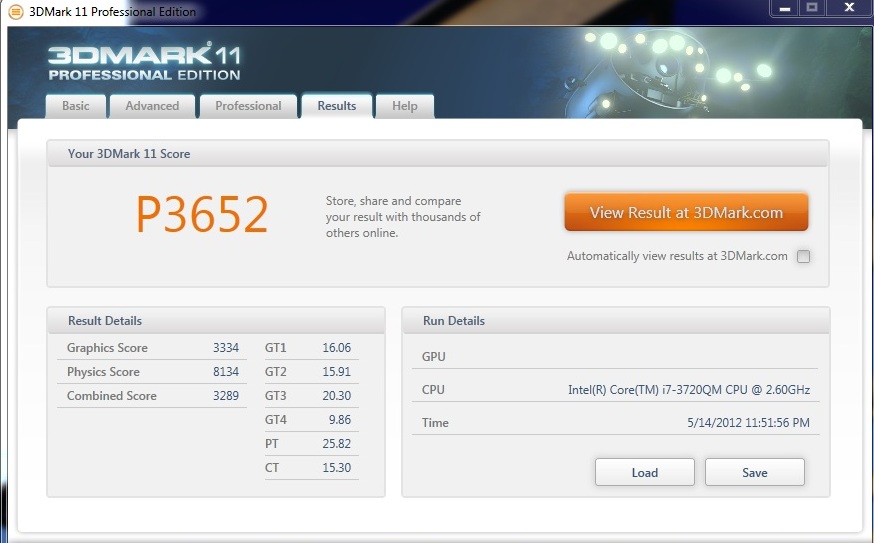The image size is (874, 543).
Task: Click the Combined Score label
Action: [x=111, y=396]
